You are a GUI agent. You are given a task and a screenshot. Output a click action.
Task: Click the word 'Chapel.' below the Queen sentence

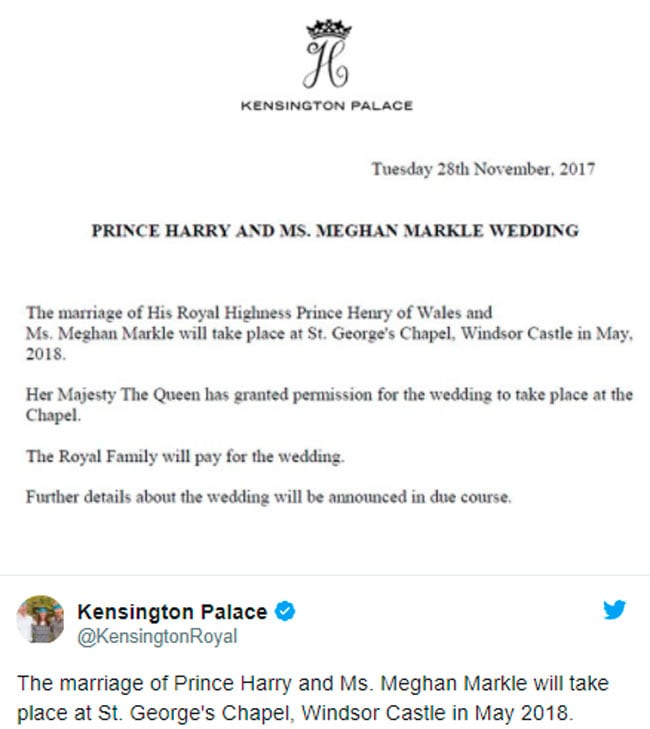tap(53, 416)
